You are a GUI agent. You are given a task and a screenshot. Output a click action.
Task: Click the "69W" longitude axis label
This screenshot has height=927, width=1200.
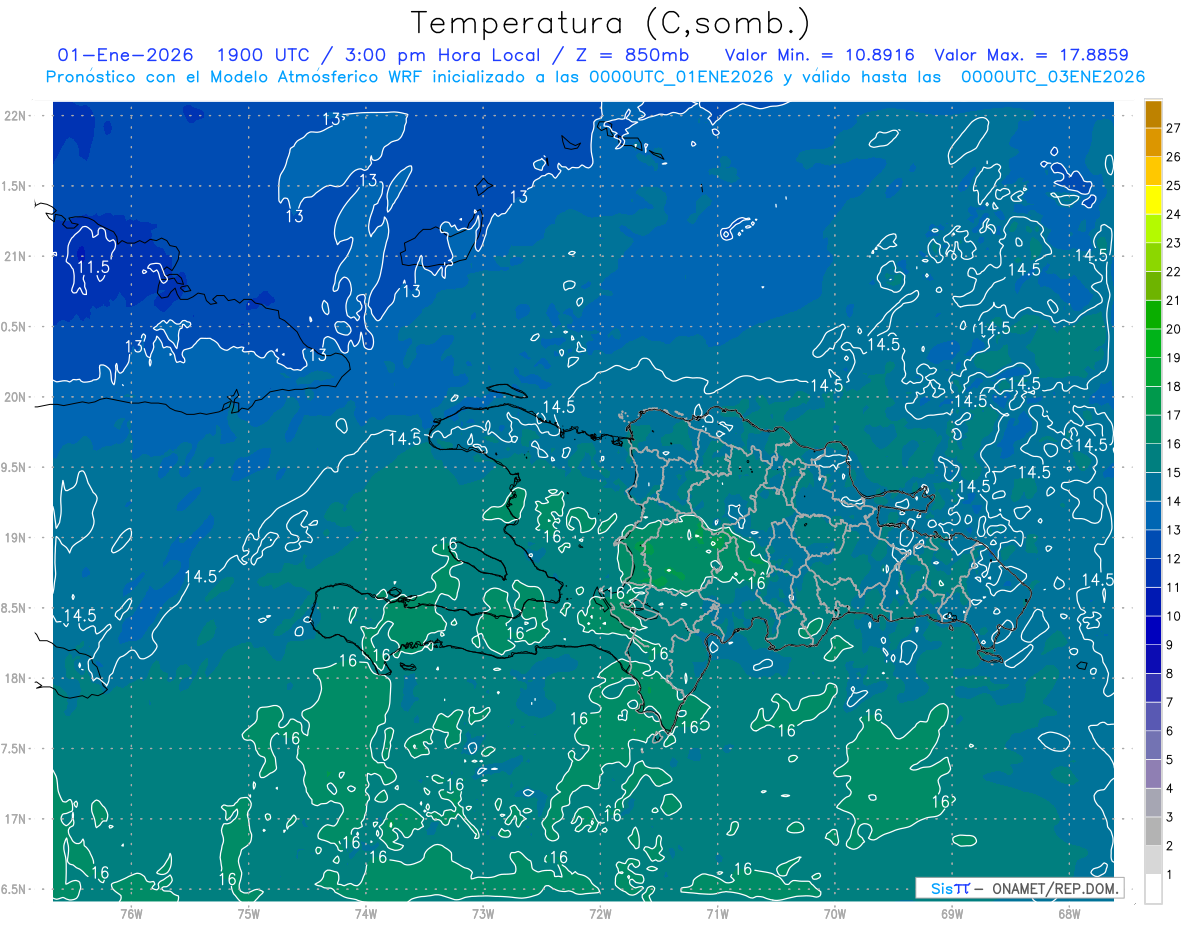coord(951,913)
